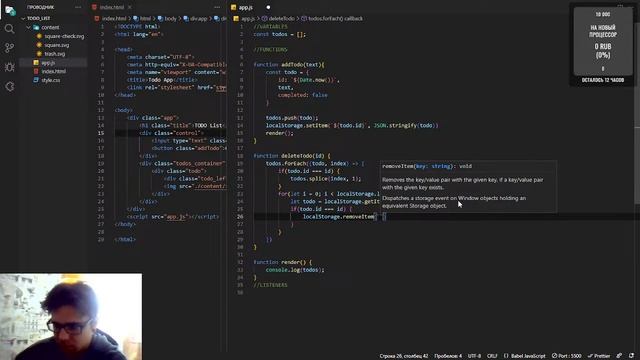Close the index.html tab
The height and width of the screenshot is (360, 640).
pyautogui.click(x=130, y=7)
